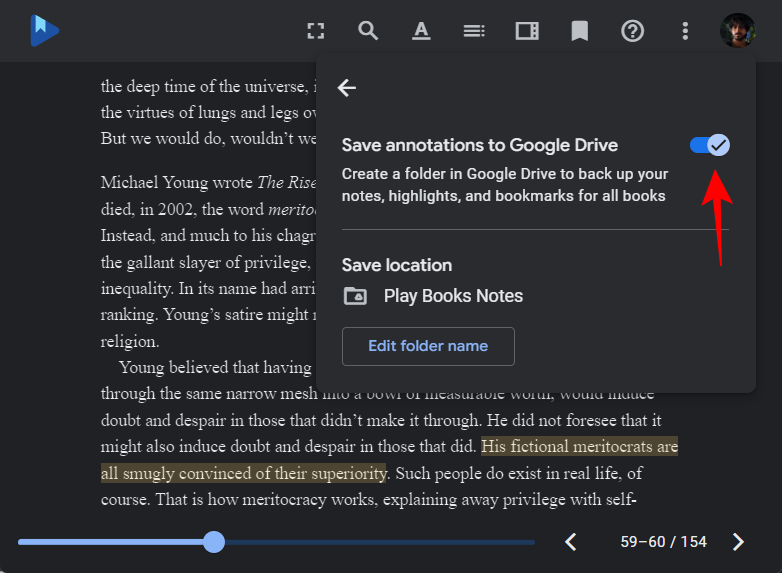Click the 'Create a folder in Google Drive' description
782x573 pixels.
[504, 185]
